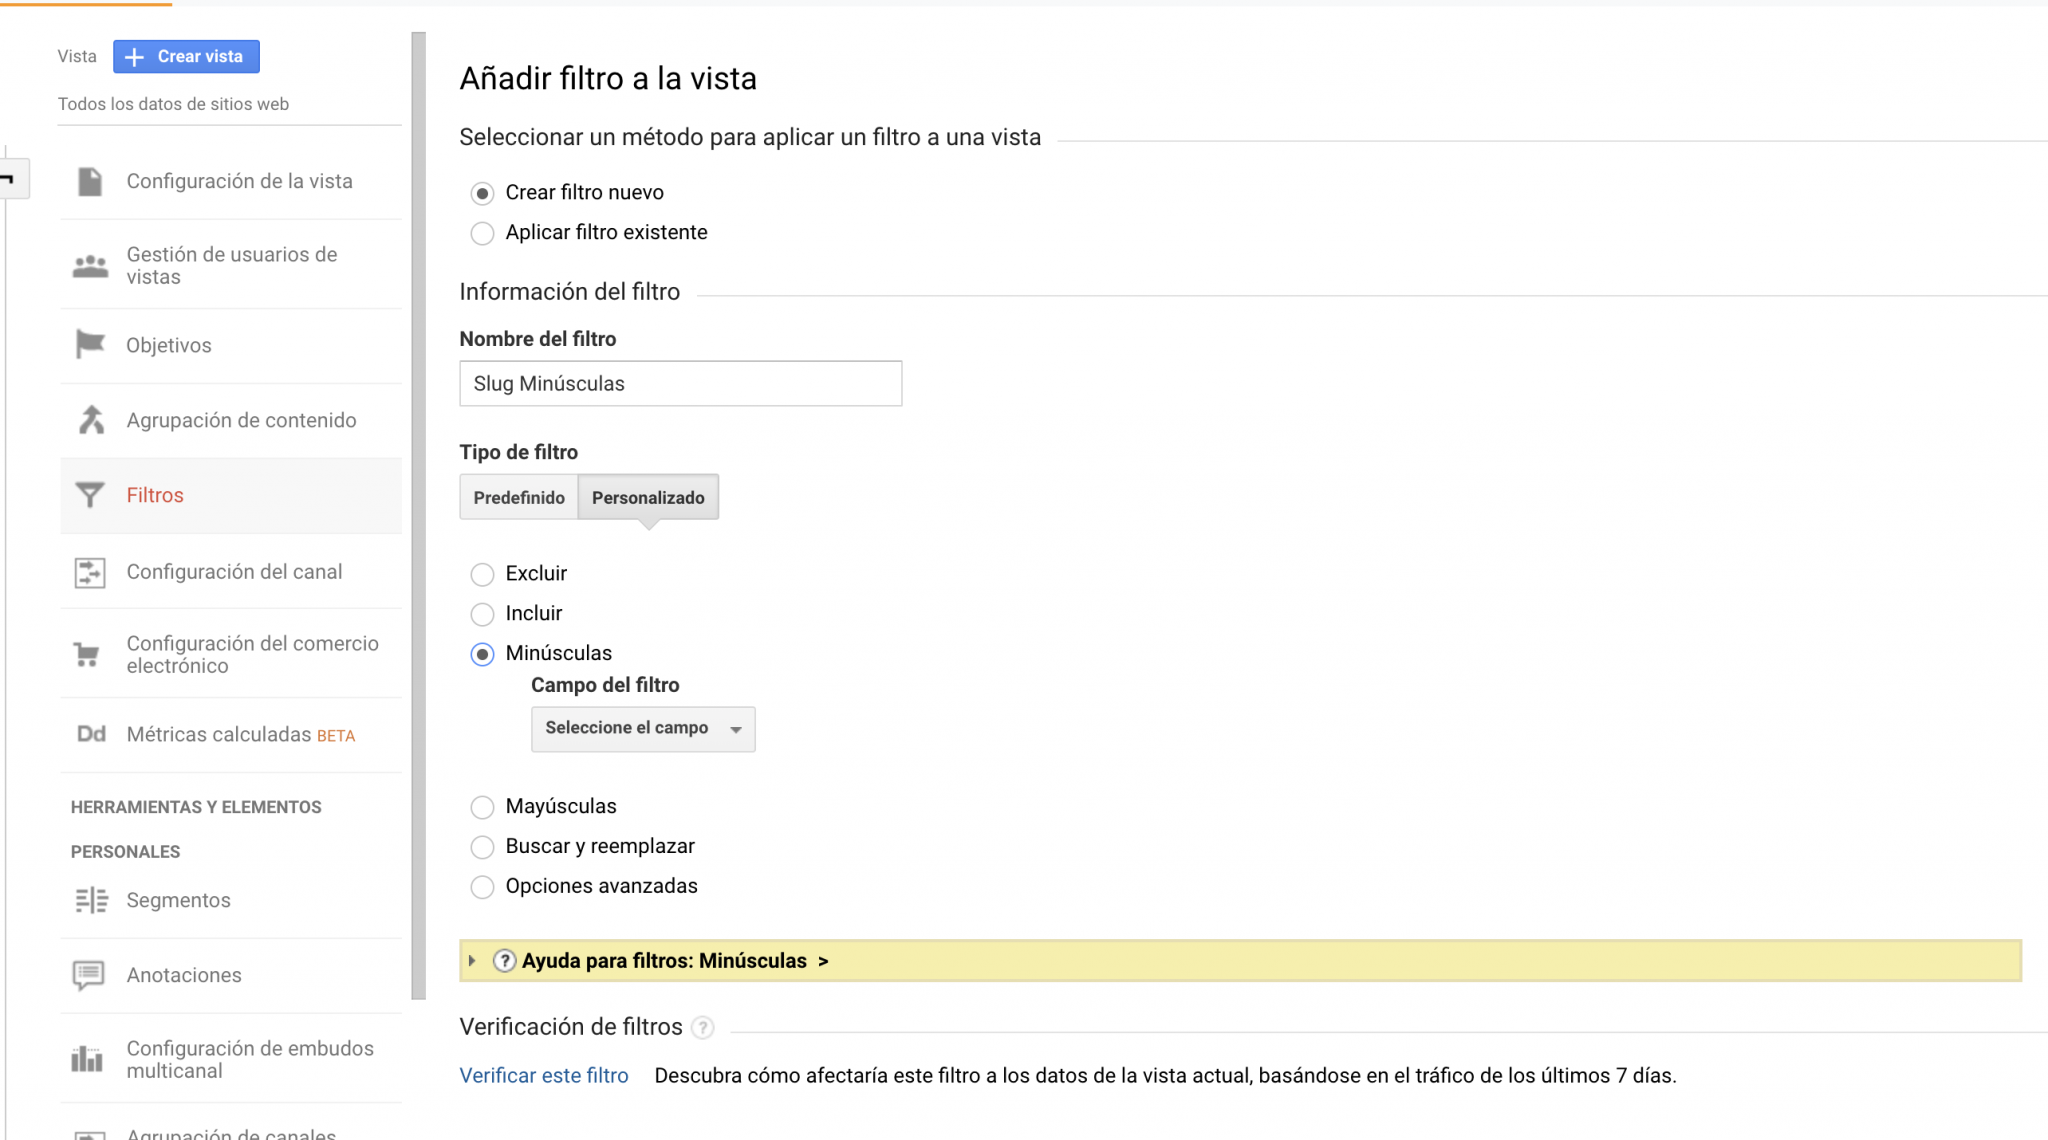
Task: Switch to the Predefinido tab
Action: 518,497
